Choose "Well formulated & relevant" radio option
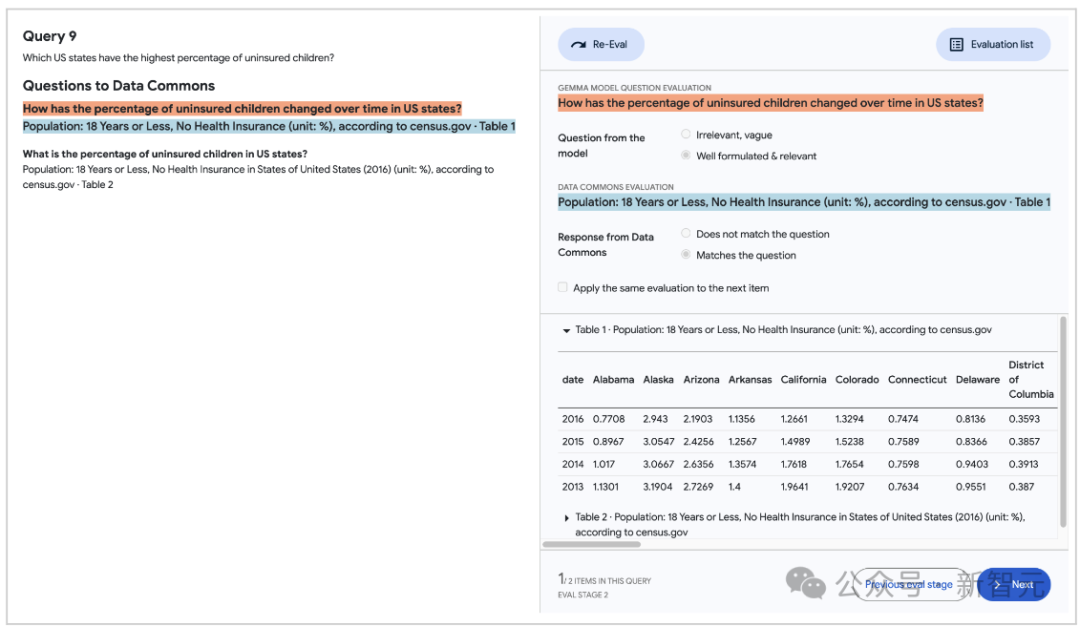 point(686,155)
